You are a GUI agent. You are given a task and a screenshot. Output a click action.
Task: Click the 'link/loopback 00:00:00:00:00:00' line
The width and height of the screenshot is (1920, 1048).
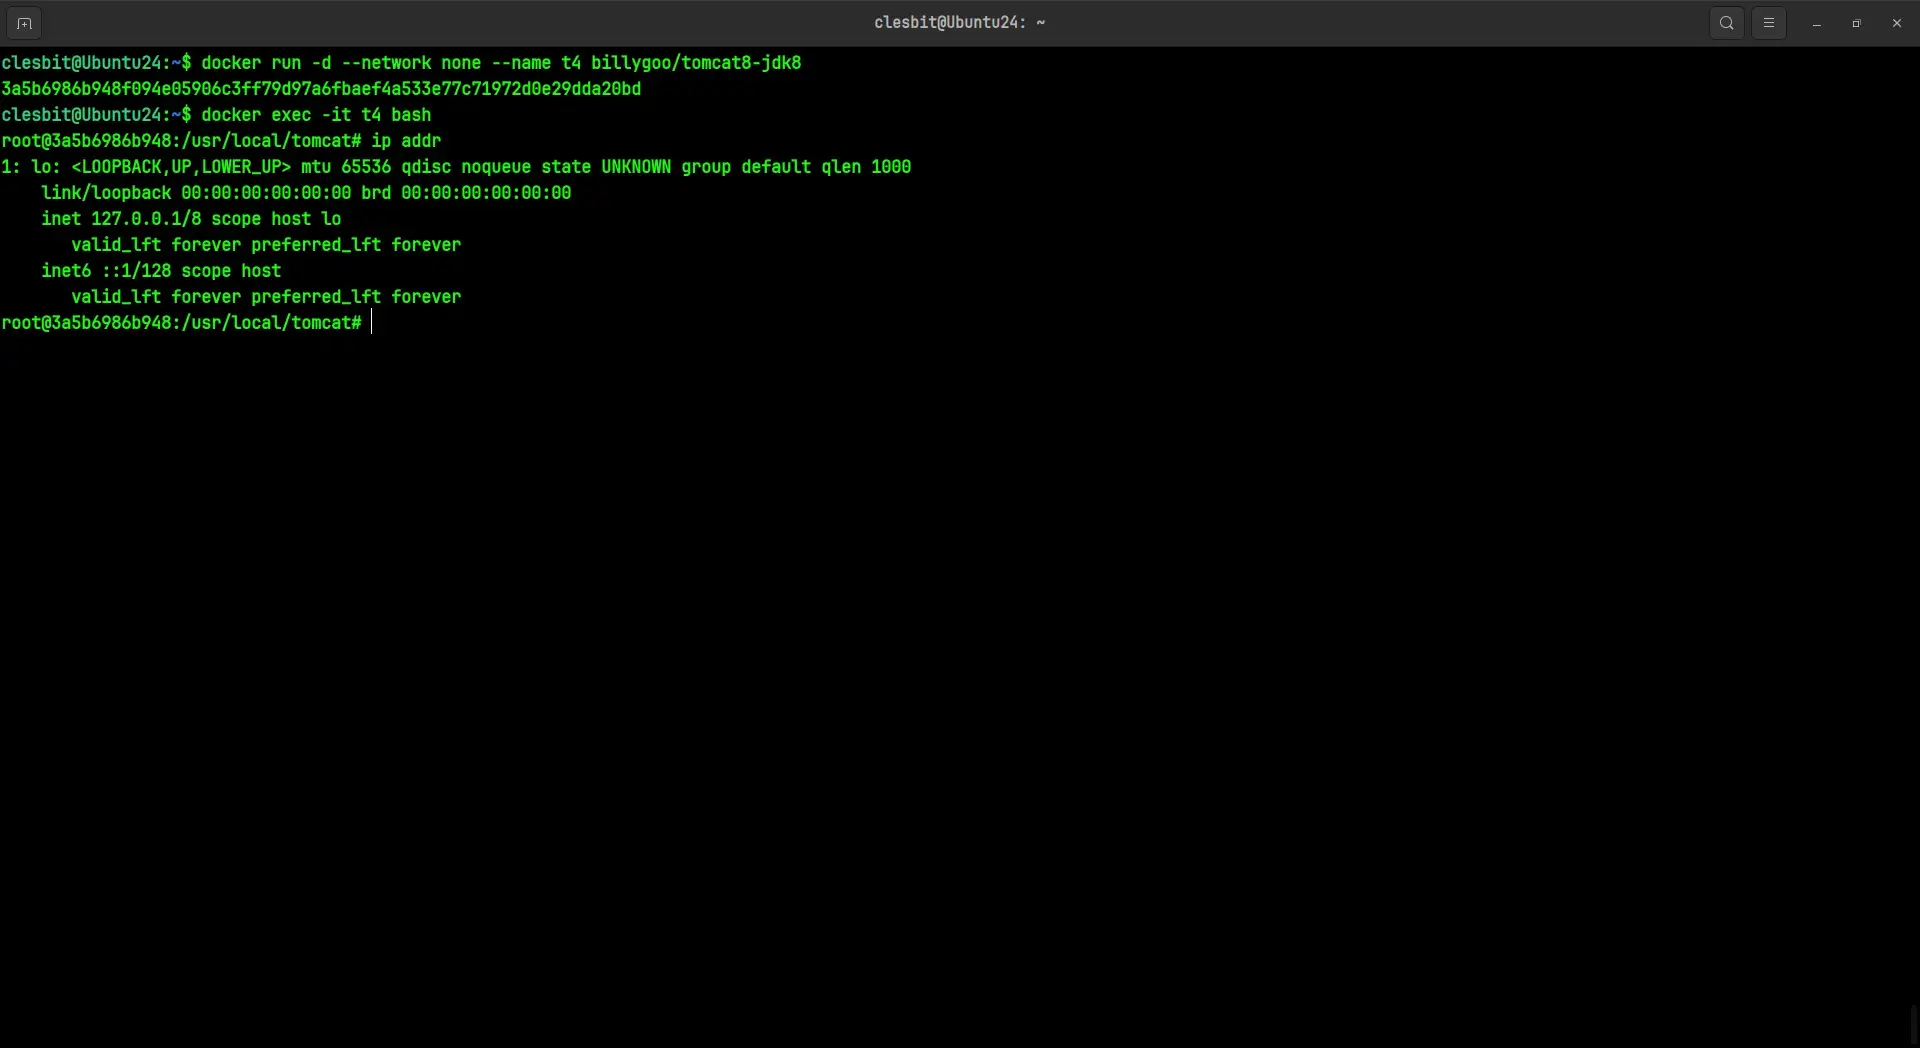click(306, 193)
